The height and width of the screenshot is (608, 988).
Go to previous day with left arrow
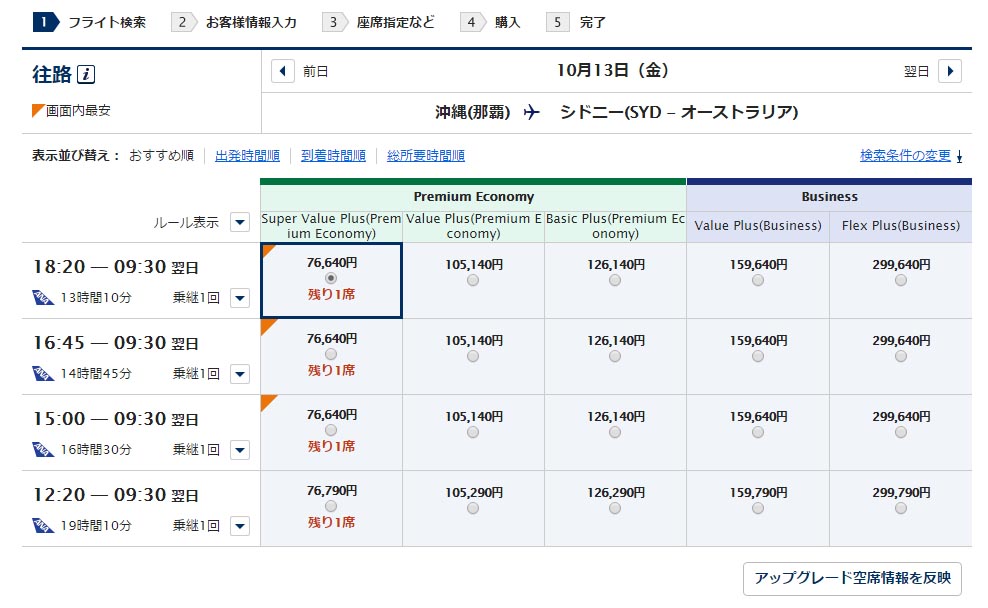[x=284, y=71]
